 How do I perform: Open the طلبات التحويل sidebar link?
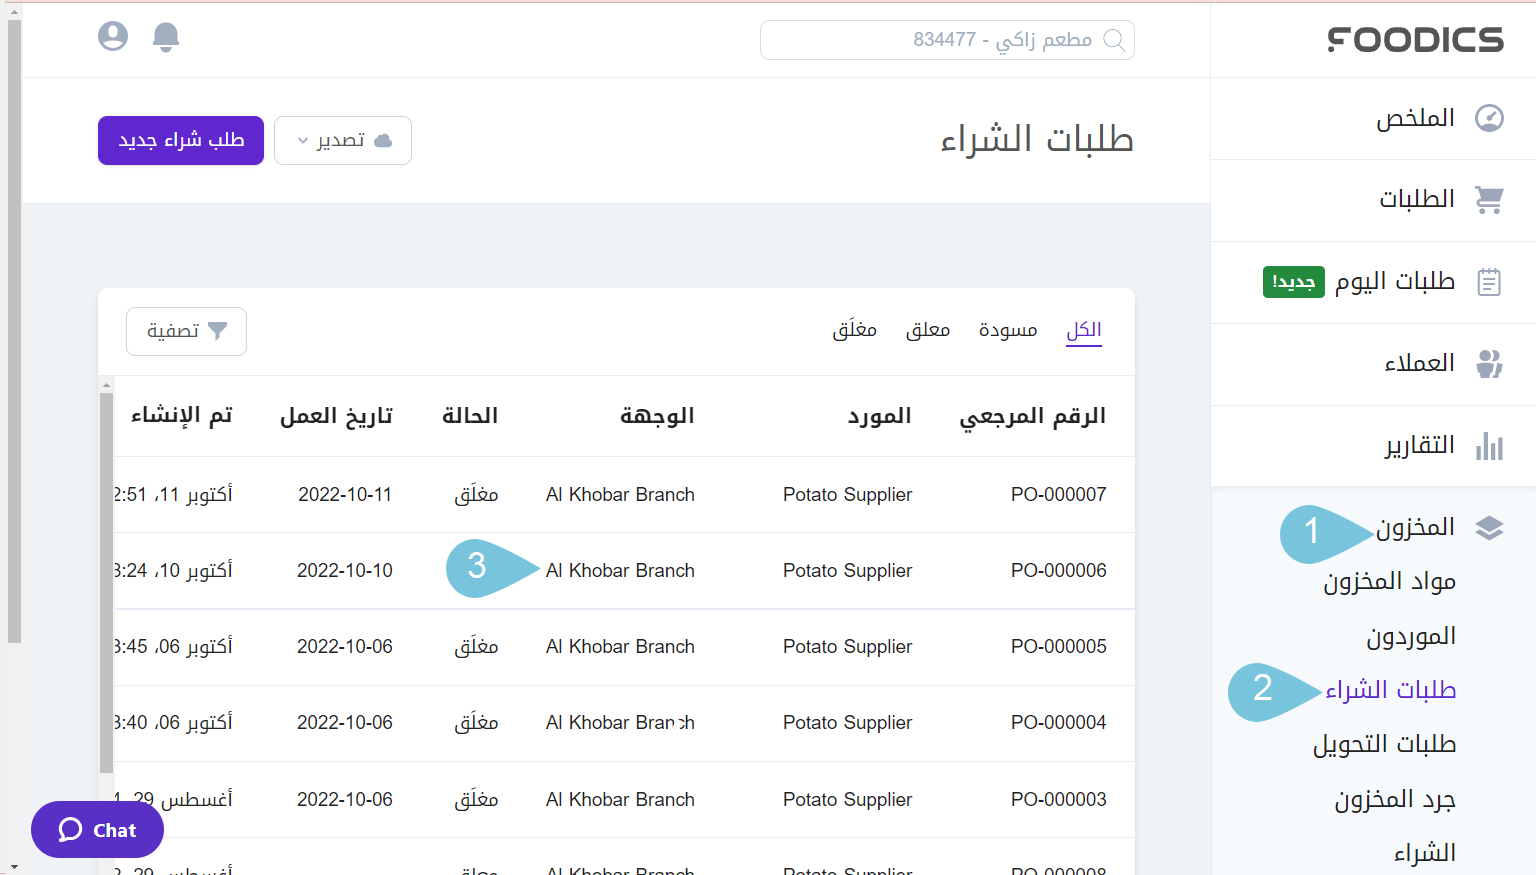1386,743
